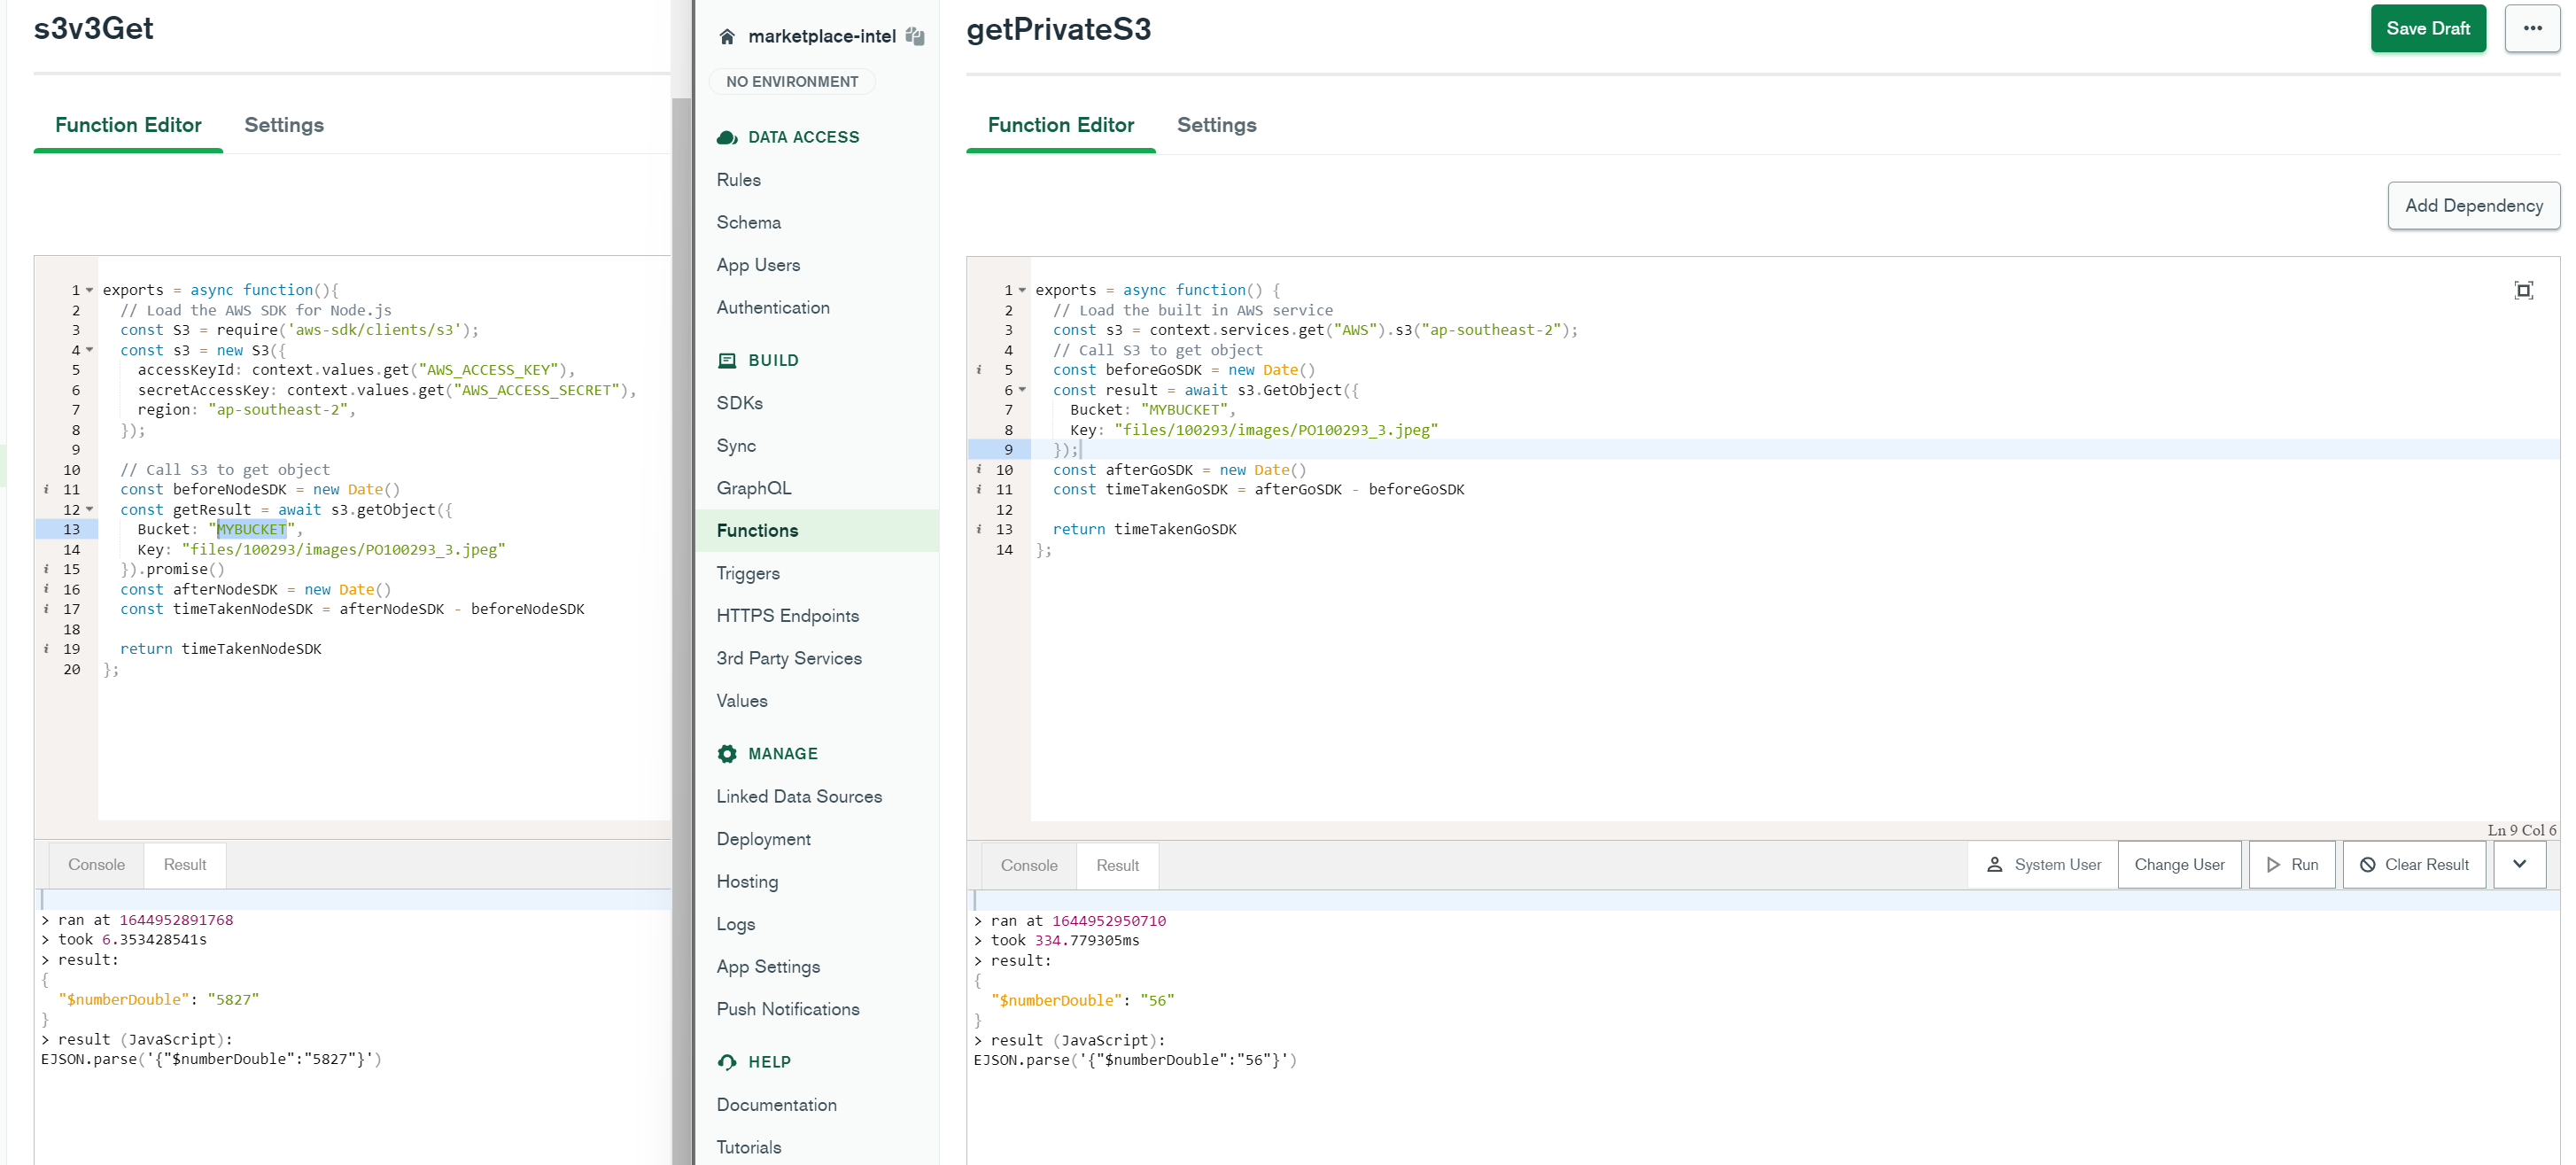Expand the chevron dropdown next to Clear Result
The image size is (2576, 1165).
(2519, 864)
